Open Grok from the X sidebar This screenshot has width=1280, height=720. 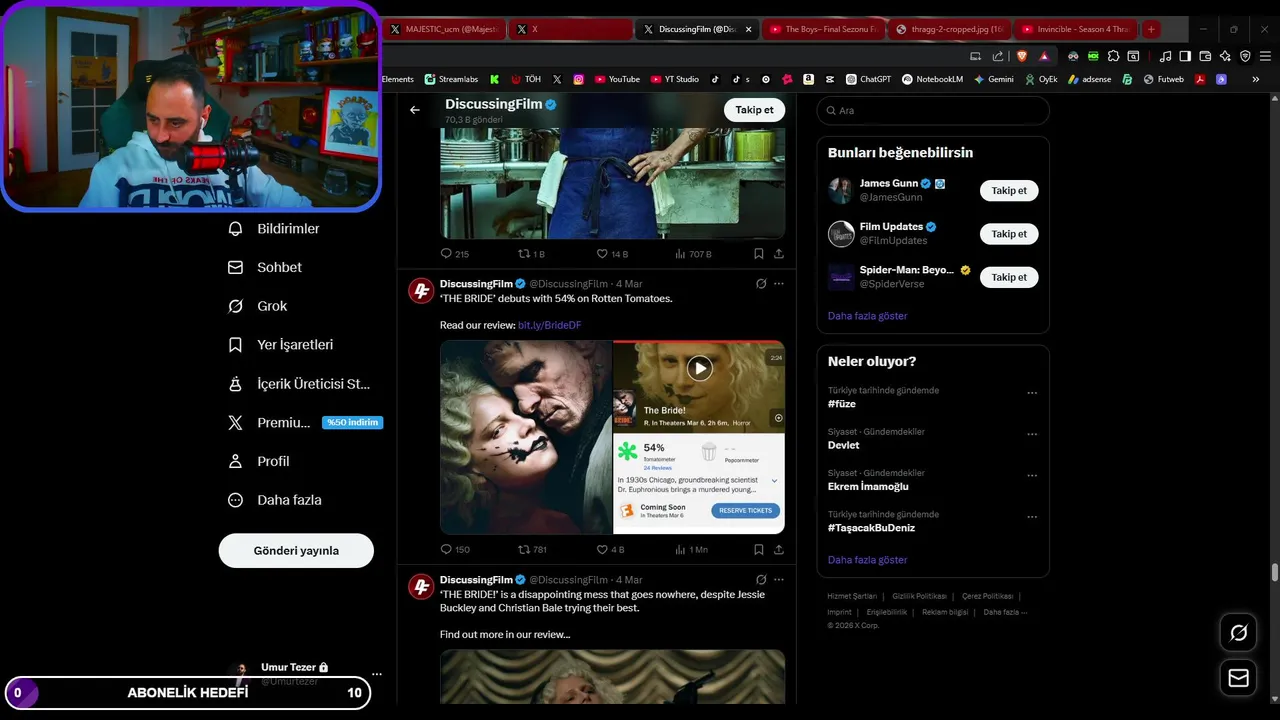[x=257, y=306]
